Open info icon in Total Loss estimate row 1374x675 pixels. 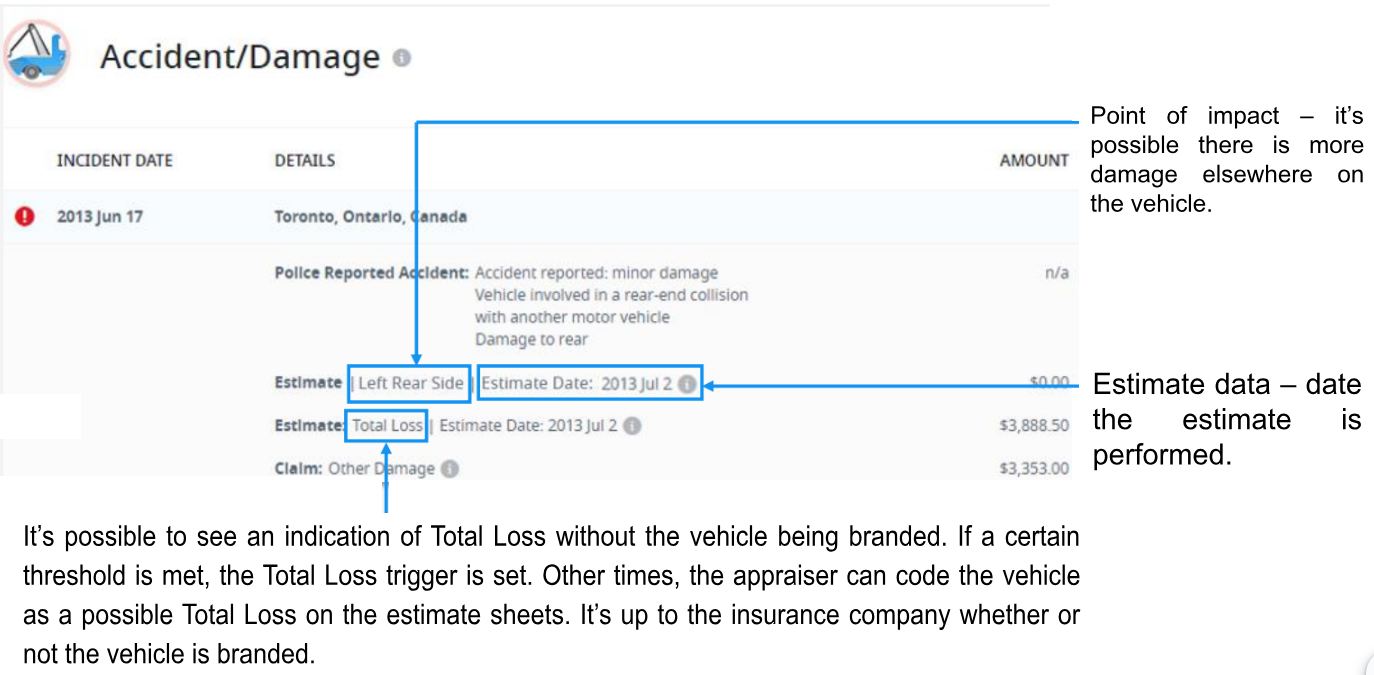[631, 426]
